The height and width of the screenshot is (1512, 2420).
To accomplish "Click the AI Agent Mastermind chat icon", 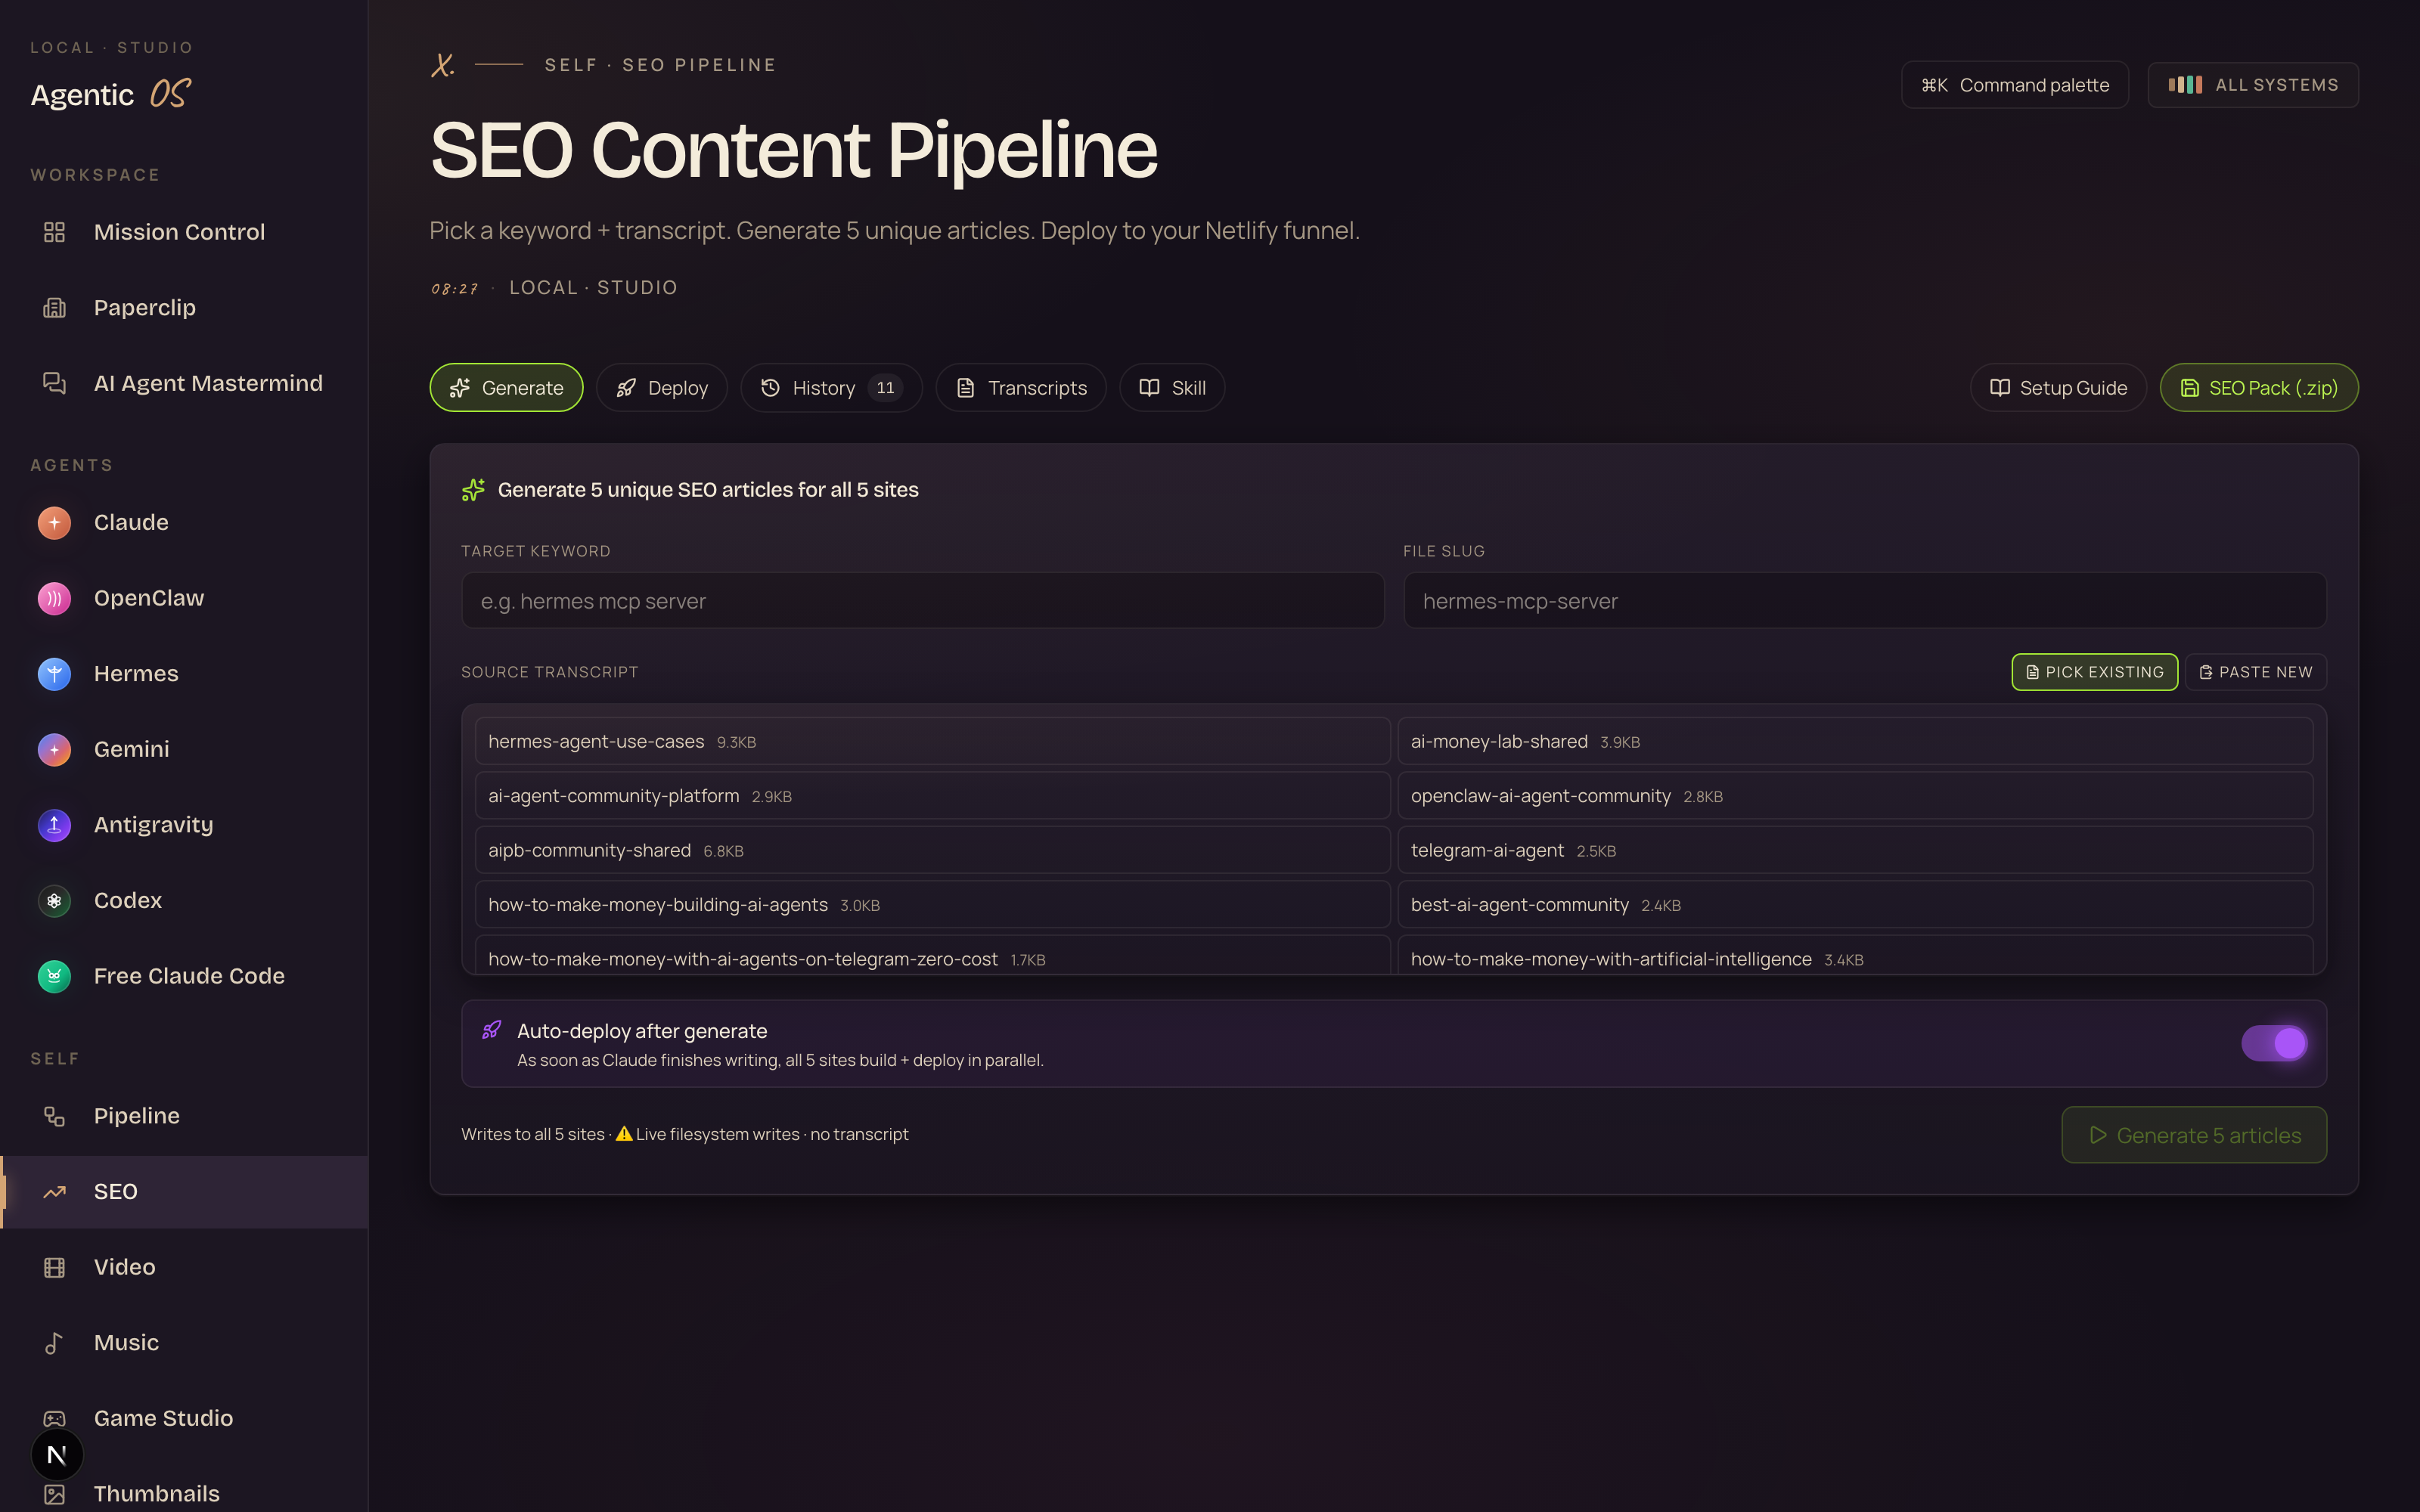I will [54, 383].
